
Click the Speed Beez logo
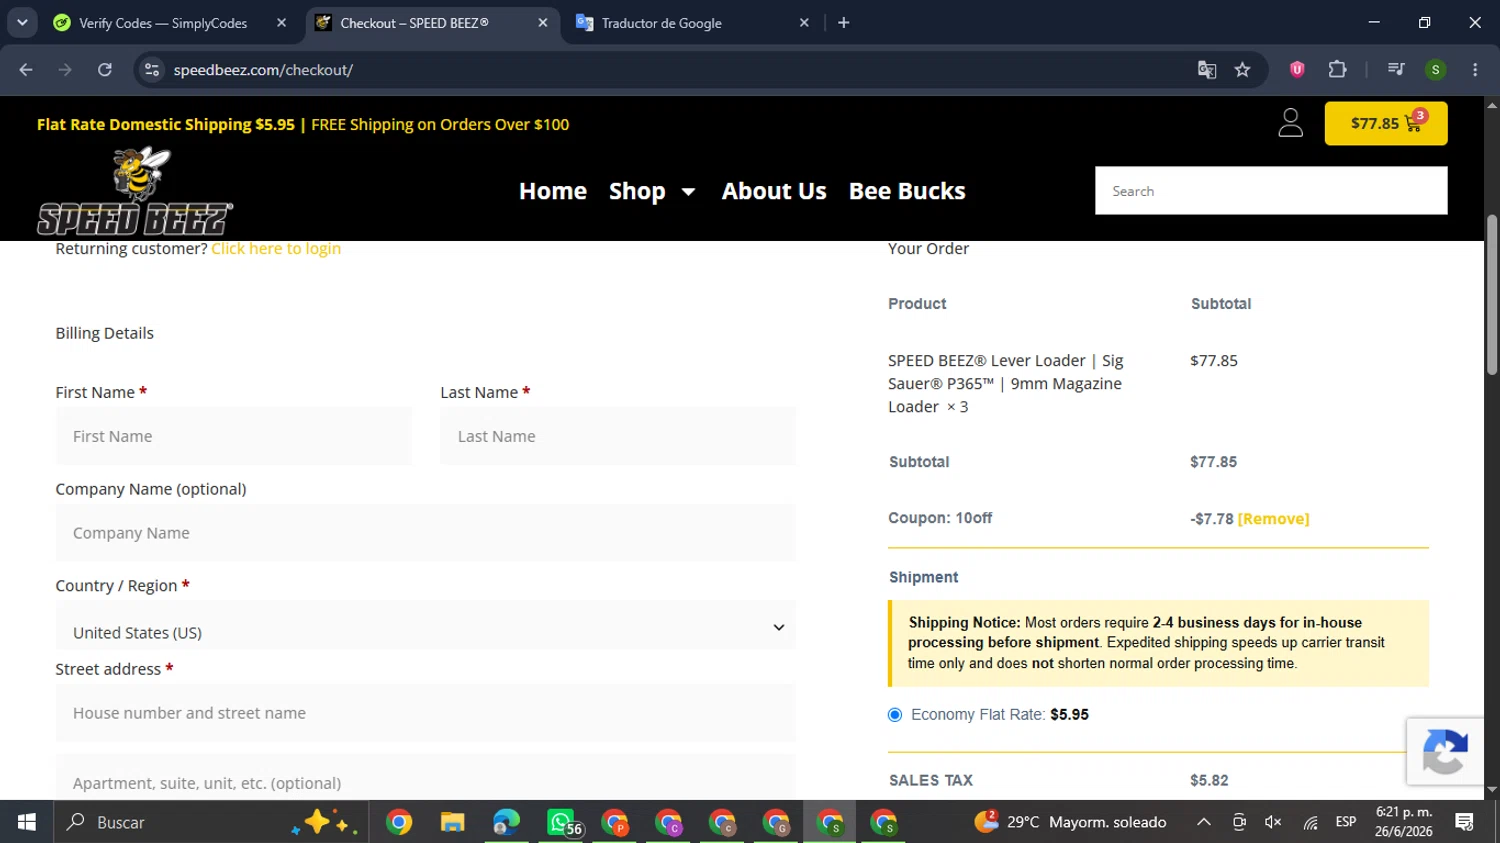click(x=134, y=191)
